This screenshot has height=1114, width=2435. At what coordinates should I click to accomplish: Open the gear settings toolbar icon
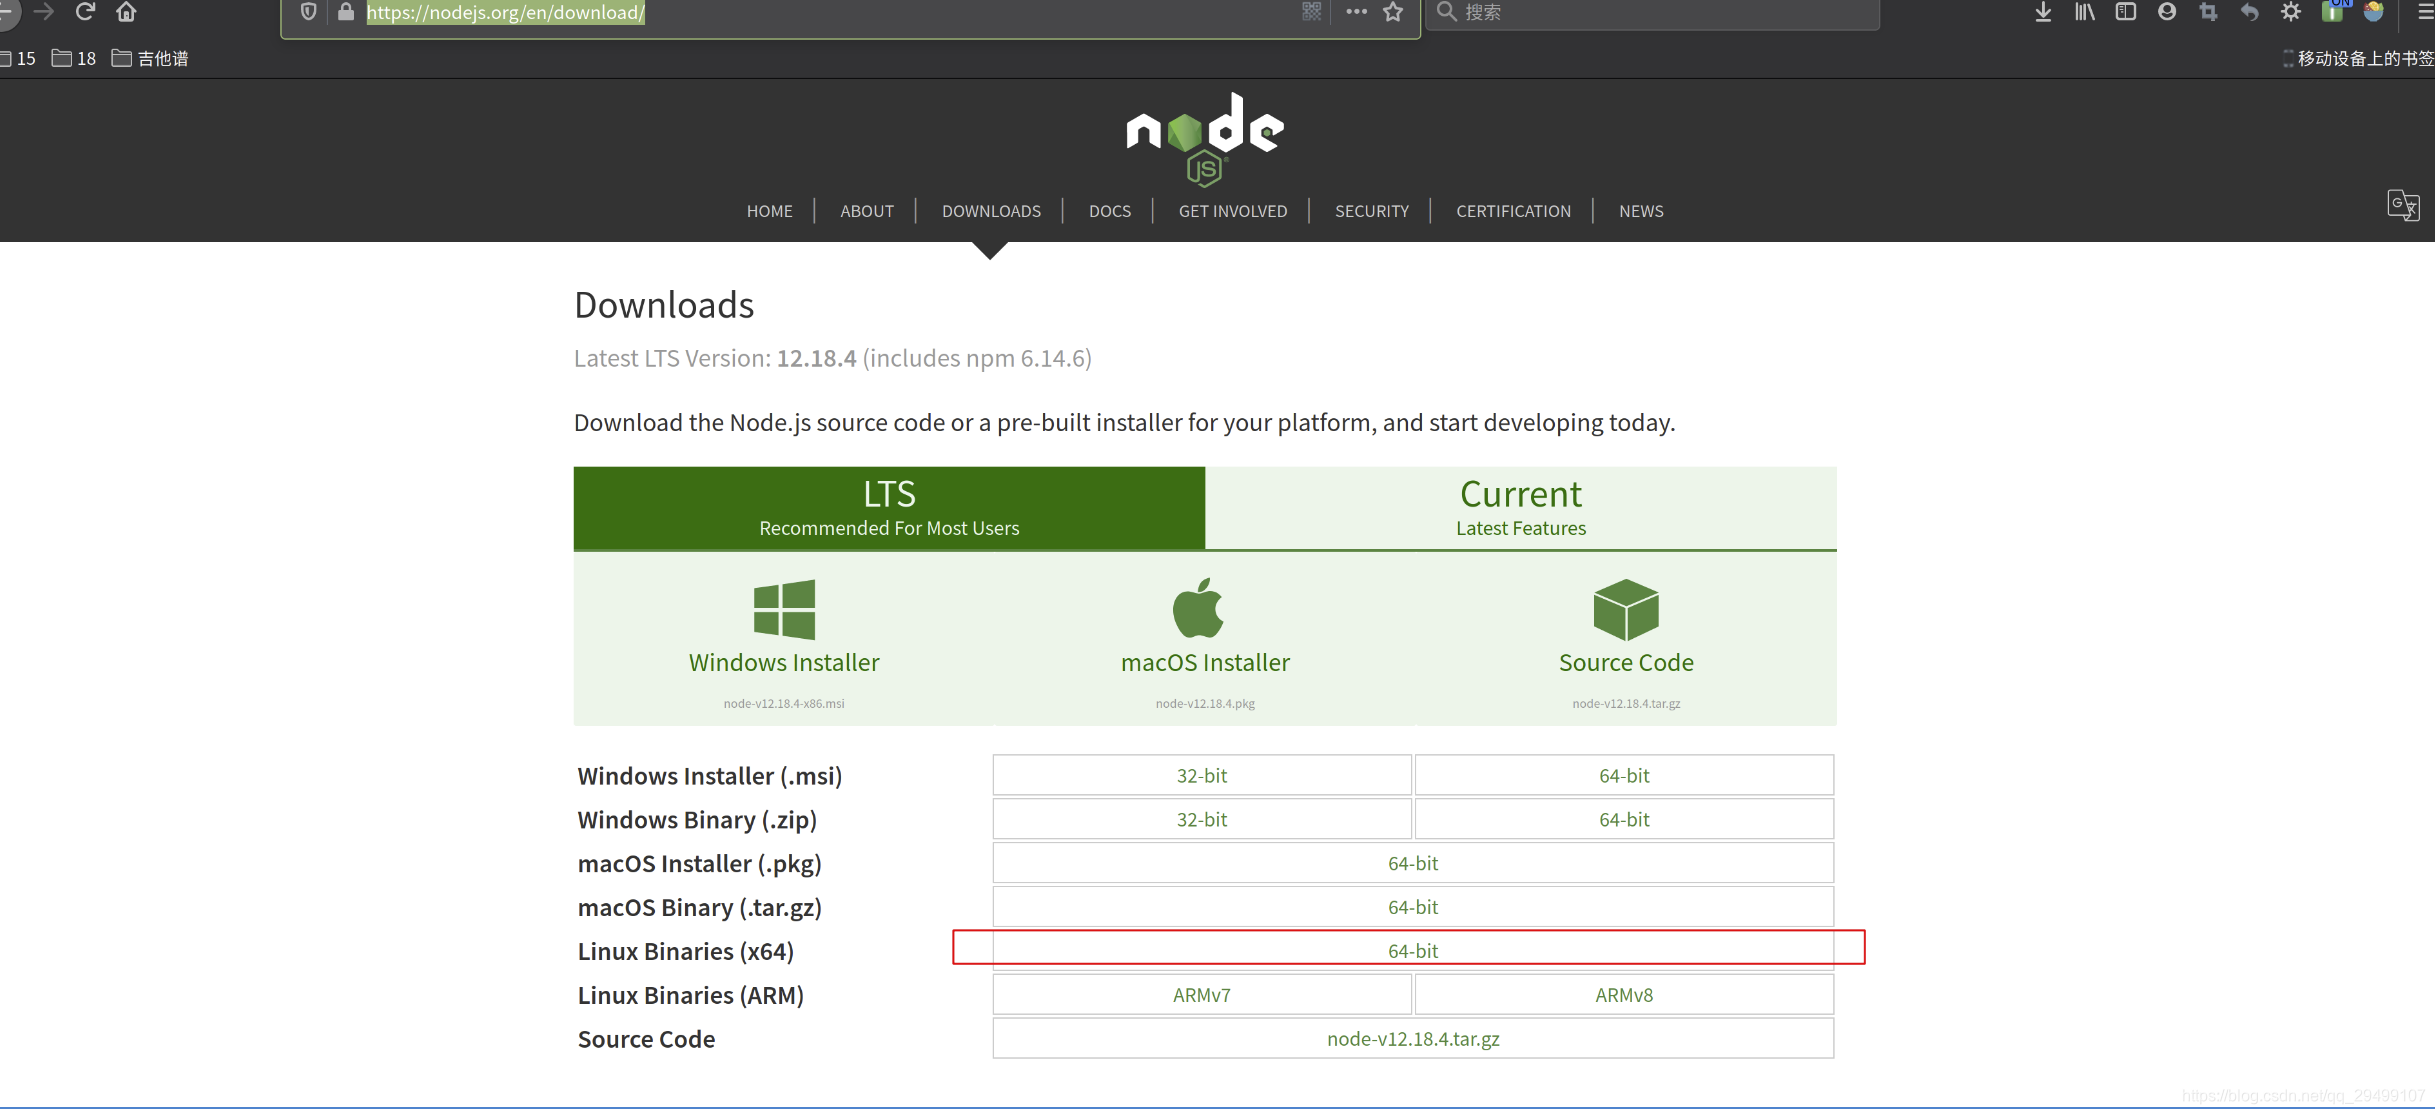coord(2290,12)
